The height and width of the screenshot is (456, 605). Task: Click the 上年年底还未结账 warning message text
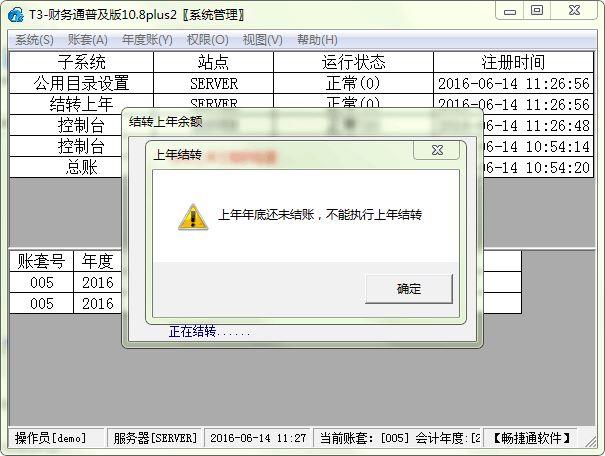point(319,214)
